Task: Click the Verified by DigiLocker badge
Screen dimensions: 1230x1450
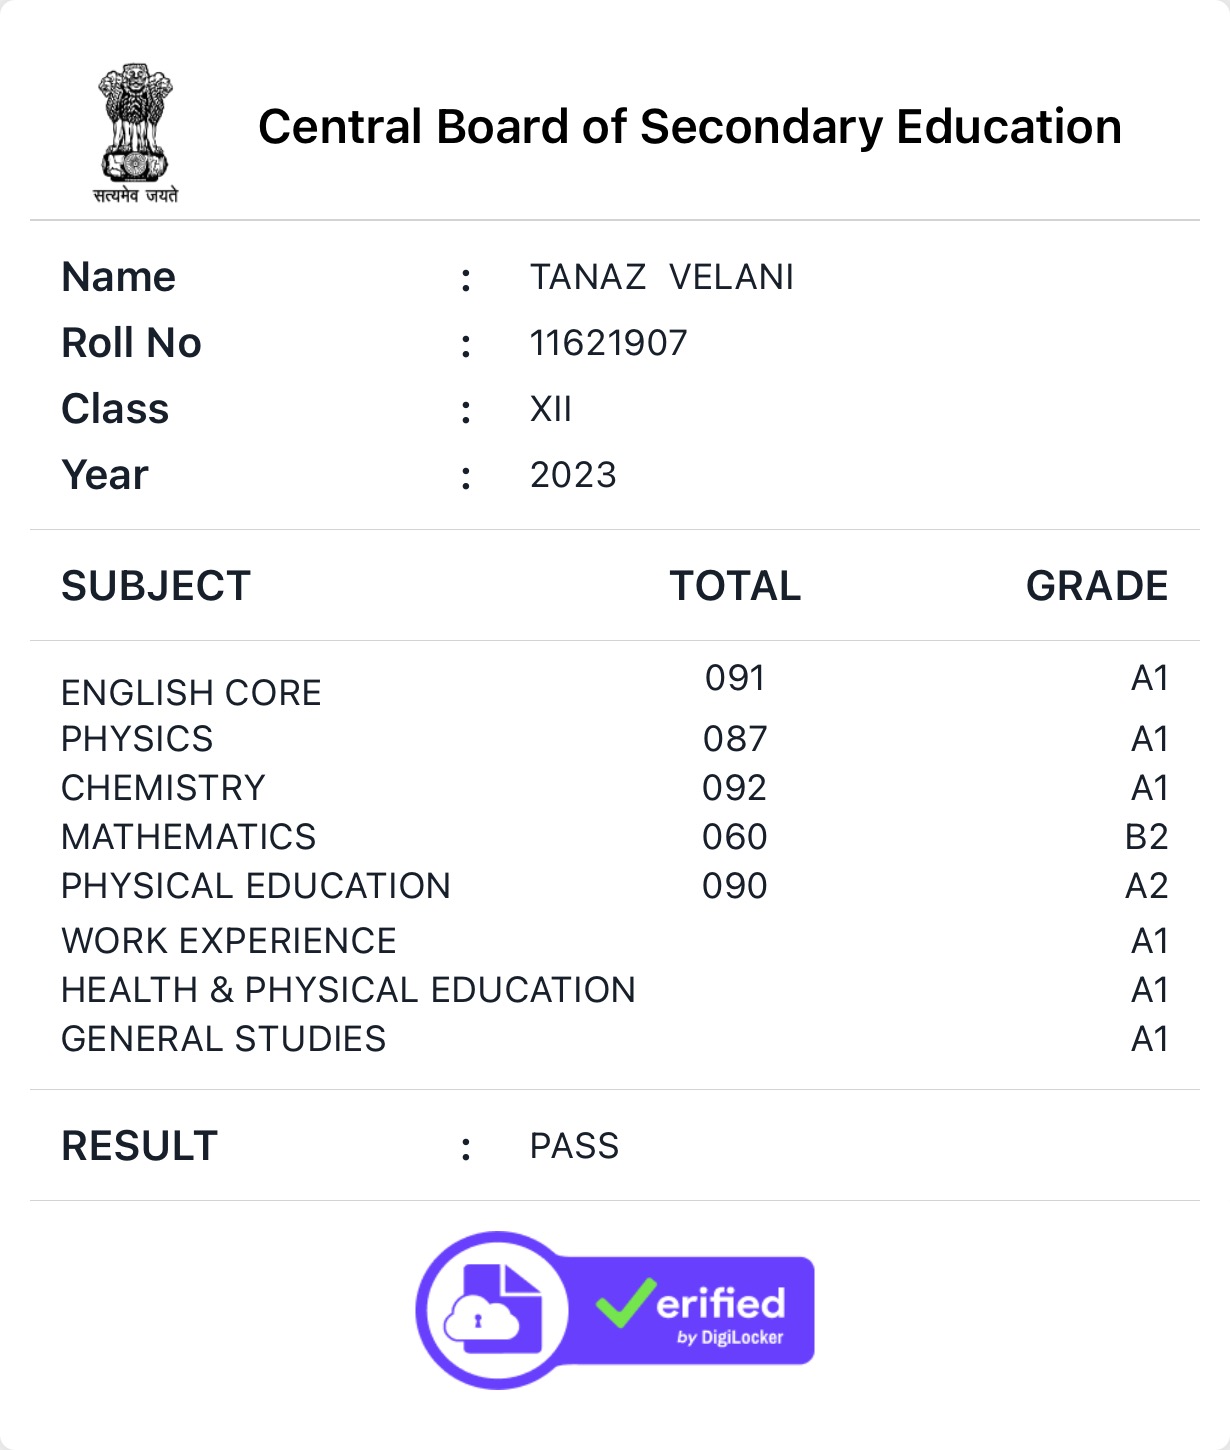Action: click(x=615, y=1310)
